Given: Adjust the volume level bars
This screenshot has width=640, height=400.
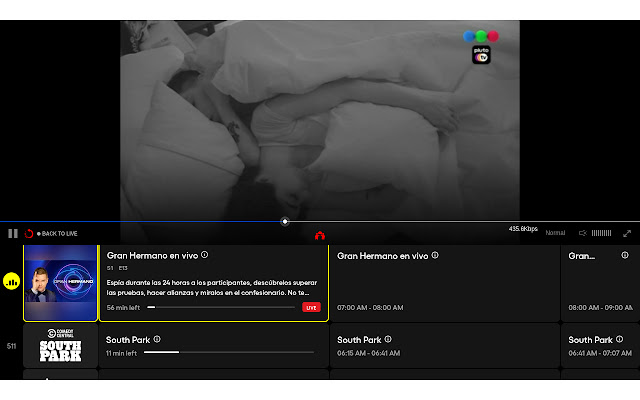Looking at the screenshot, I should point(601,233).
